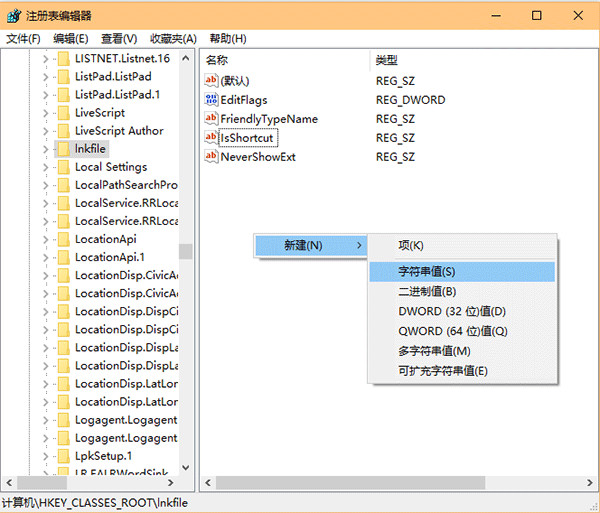Click the 类型 column header
Viewport: 600px width, 513px height.
386,60
